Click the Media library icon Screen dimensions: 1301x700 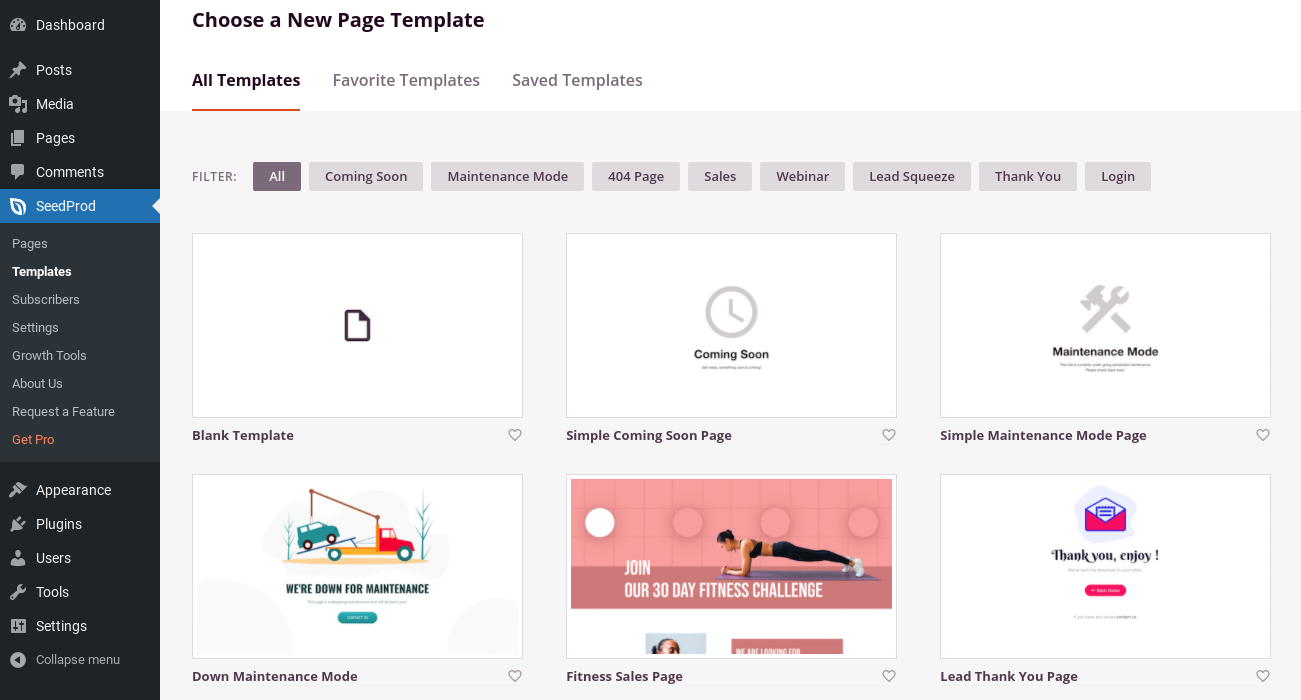pos(18,104)
